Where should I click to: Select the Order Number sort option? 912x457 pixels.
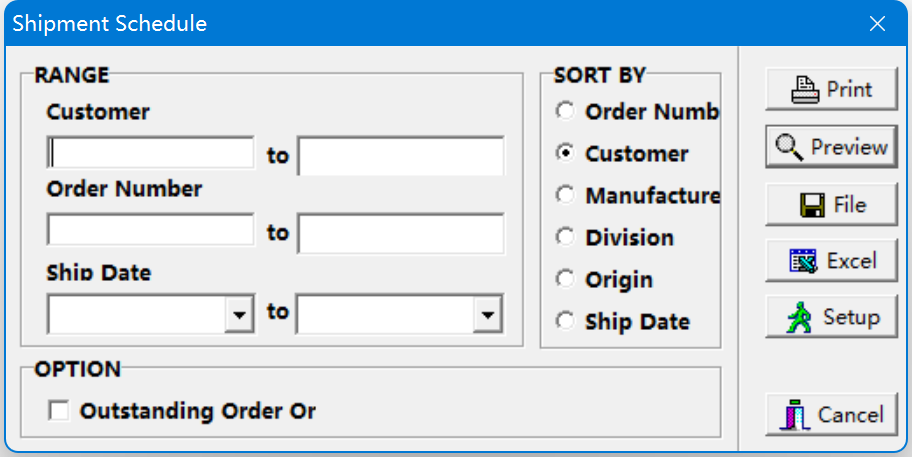(x=565, y=111)
